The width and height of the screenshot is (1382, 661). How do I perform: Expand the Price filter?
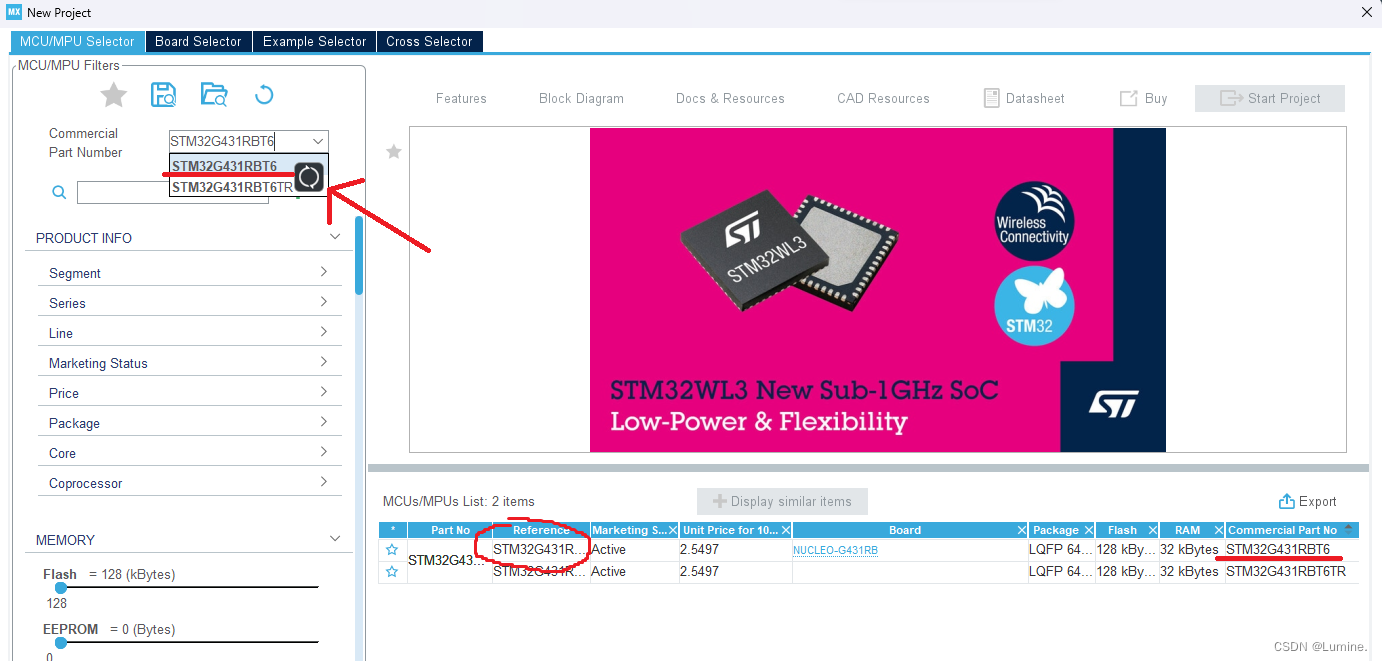coord(324,392)
